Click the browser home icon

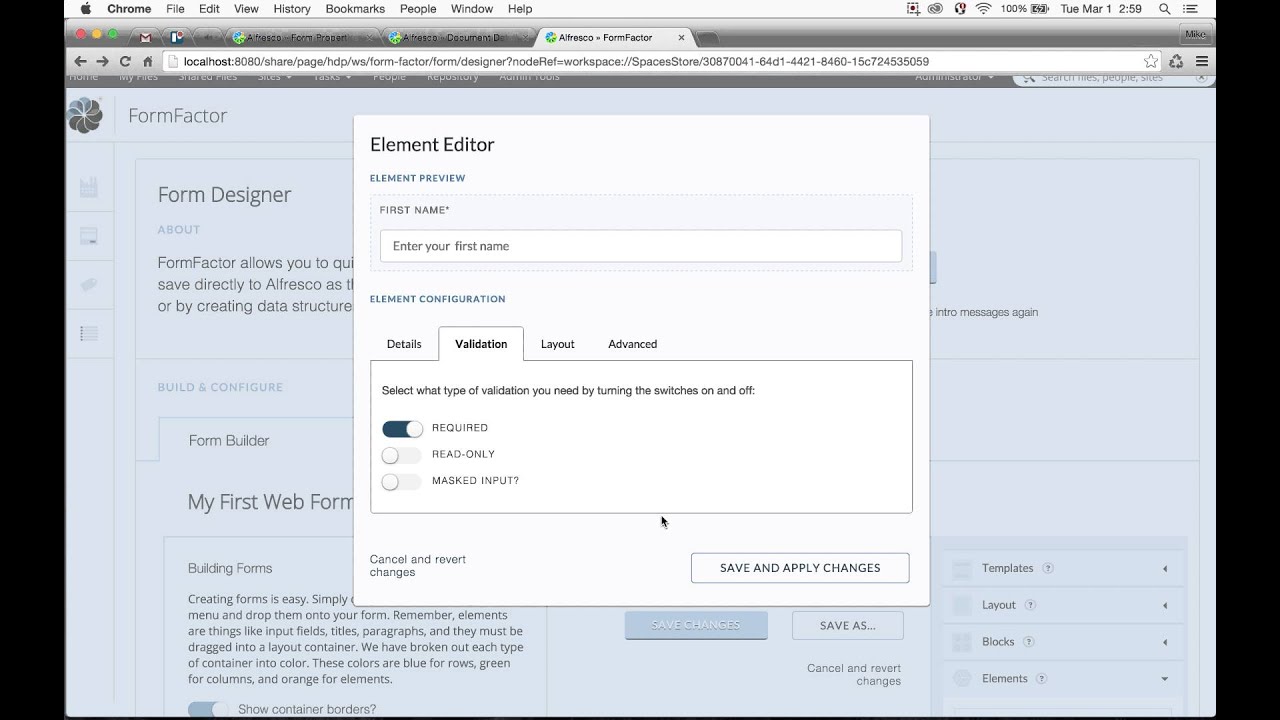click(147, 61)
